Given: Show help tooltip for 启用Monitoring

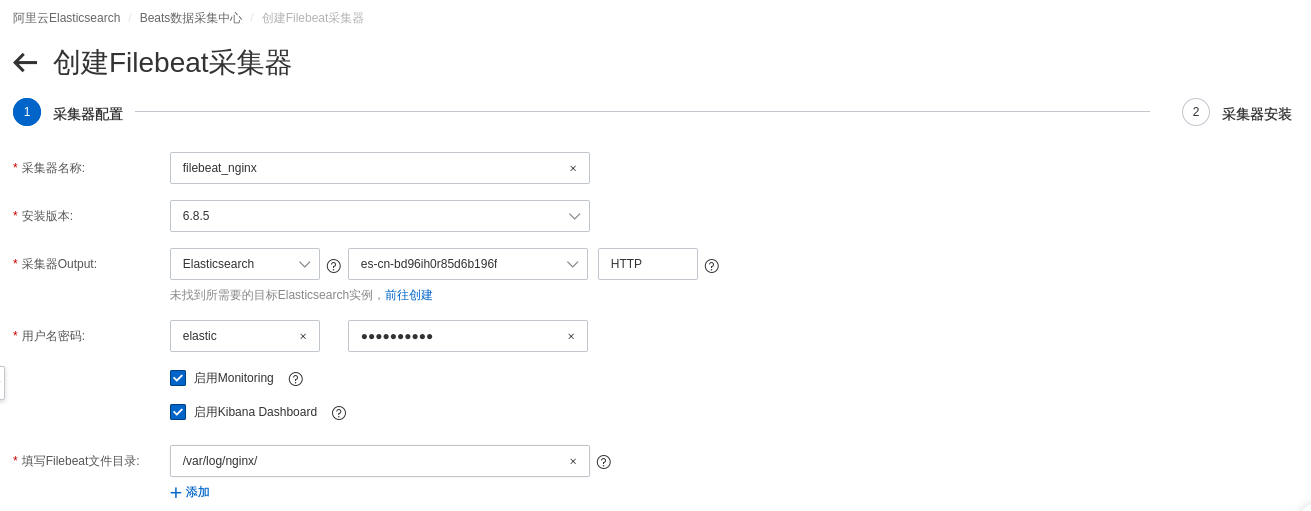Looking at the screenshot, I should tap(296, 379).
